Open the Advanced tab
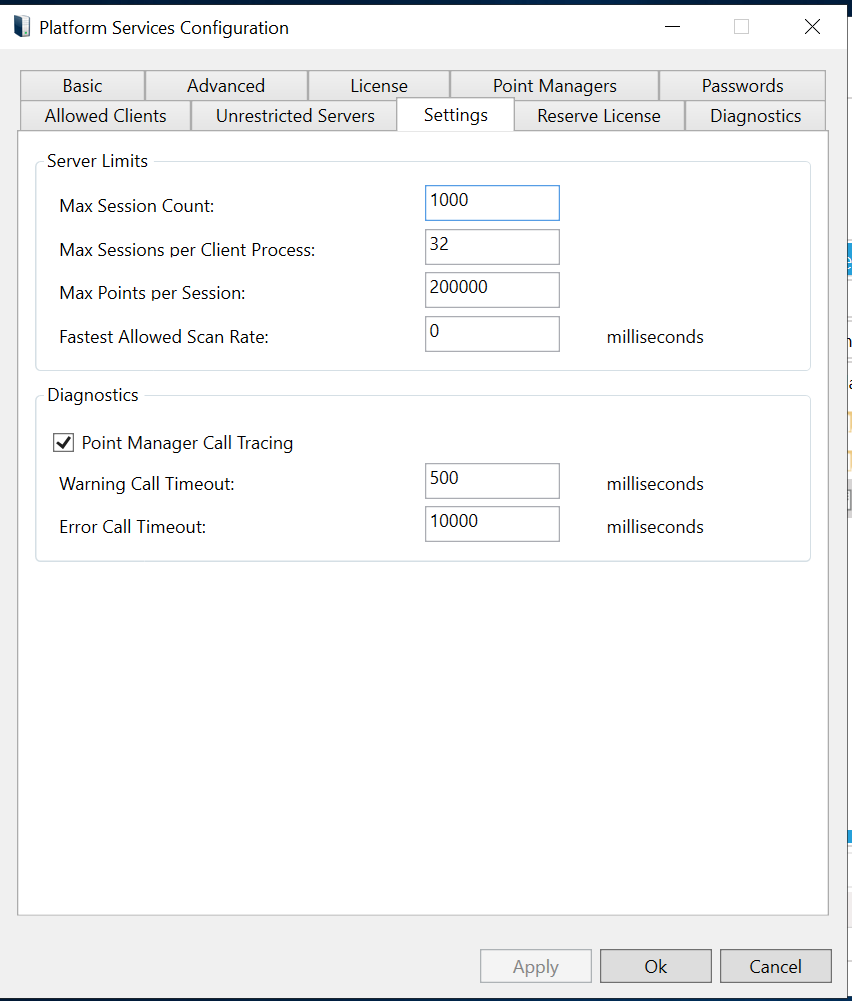The height and width of the screenshot is (1003, 852). (226, 86)
